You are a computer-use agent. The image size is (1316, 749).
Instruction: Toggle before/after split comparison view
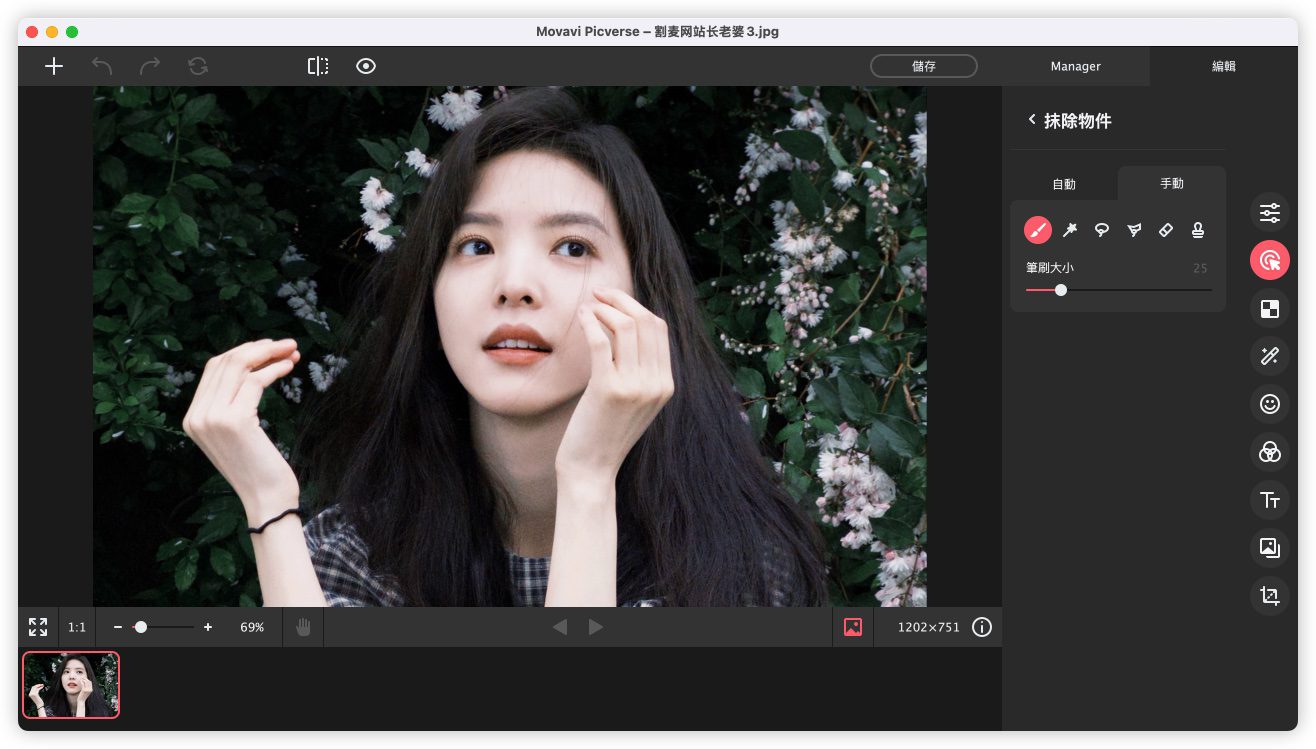pos(318,66)
